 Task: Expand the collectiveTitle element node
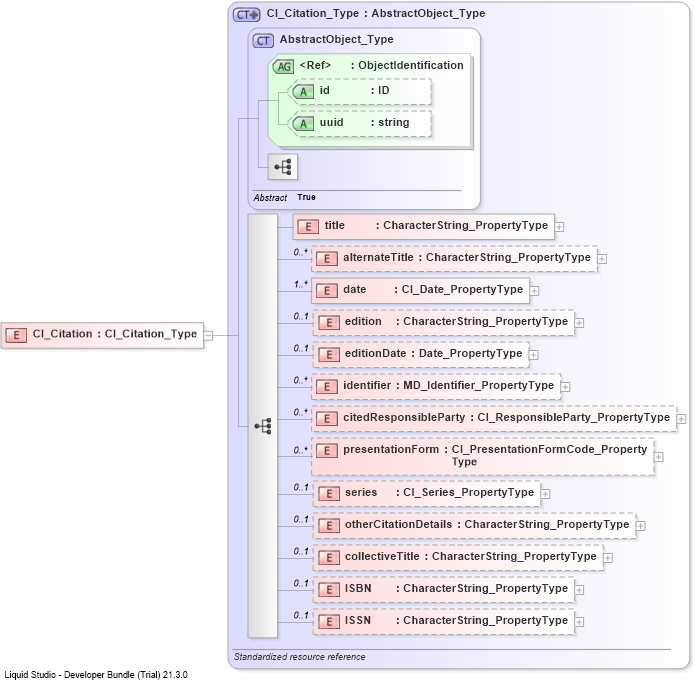[x=608, y=558]
